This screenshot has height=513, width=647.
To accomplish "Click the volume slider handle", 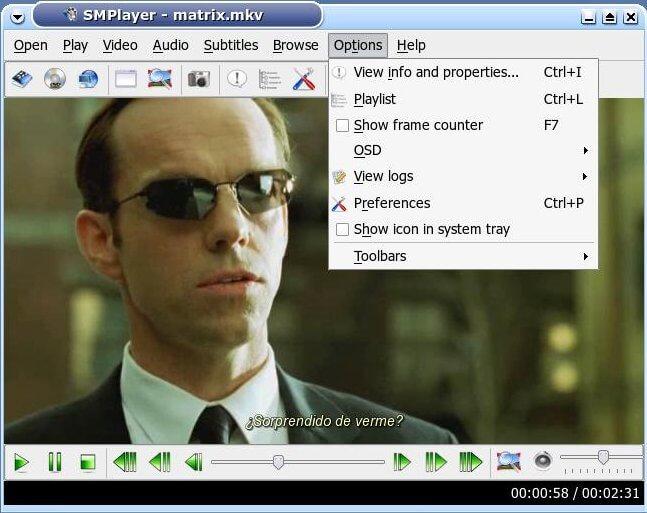I will pyautogui.click(x=603, y=457).
